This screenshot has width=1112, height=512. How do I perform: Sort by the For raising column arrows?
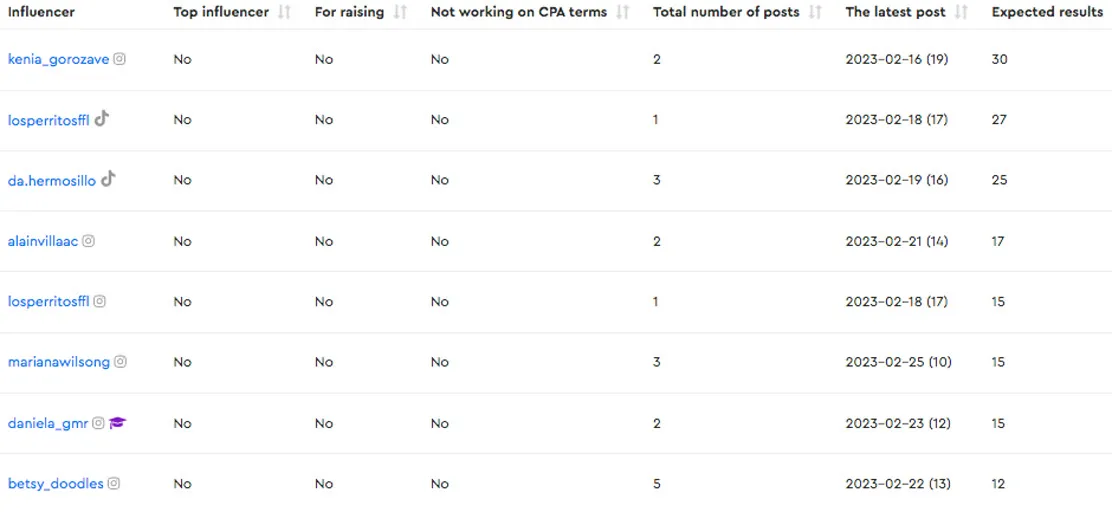pos(400,12)
